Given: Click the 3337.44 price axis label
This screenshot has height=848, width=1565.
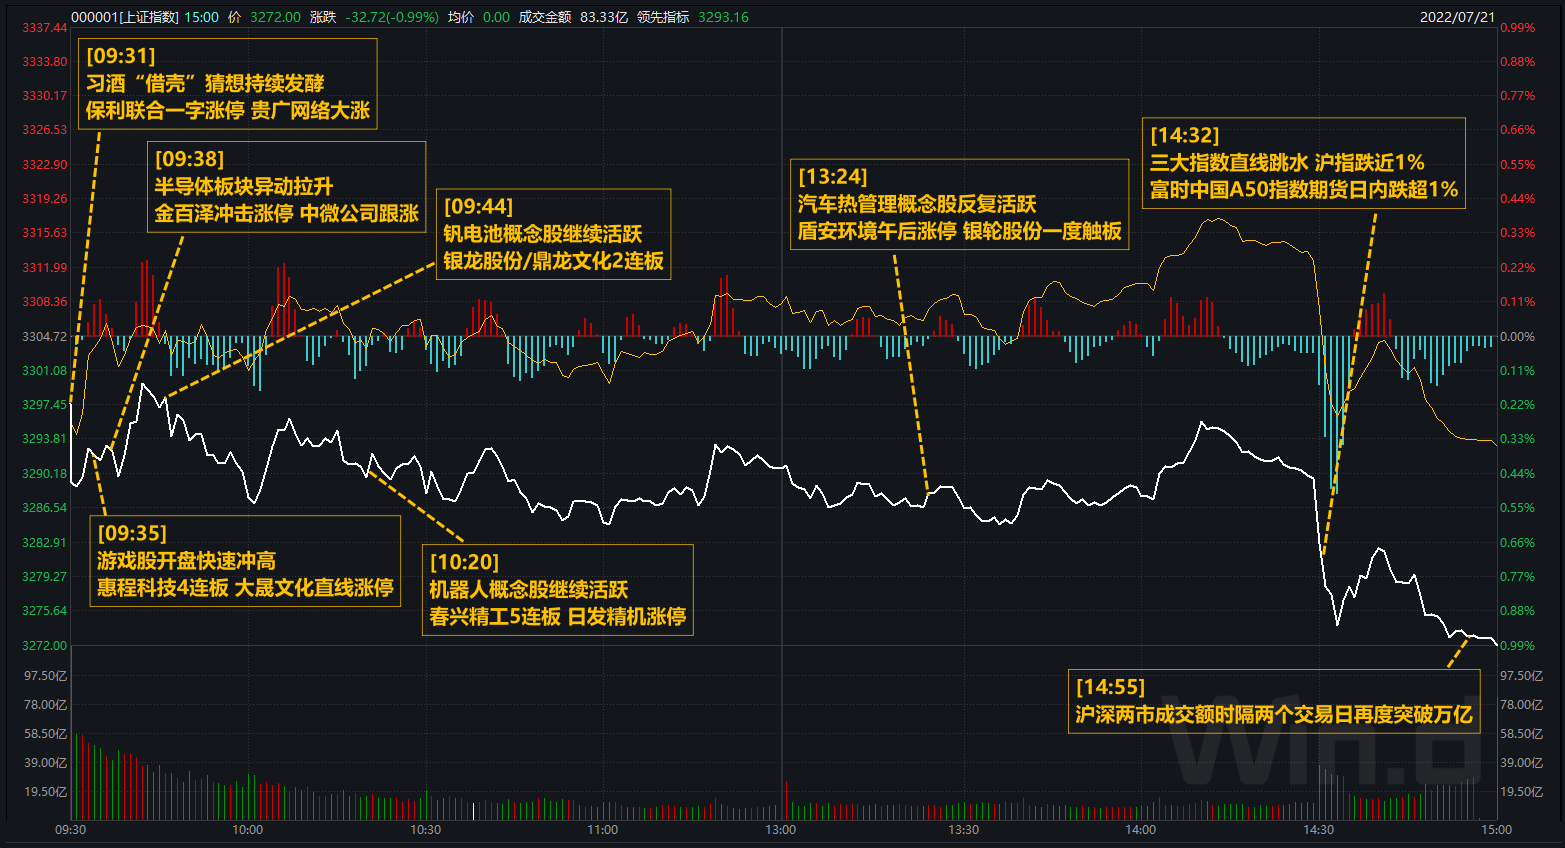Looking at the screenshot, I should 45,28.
